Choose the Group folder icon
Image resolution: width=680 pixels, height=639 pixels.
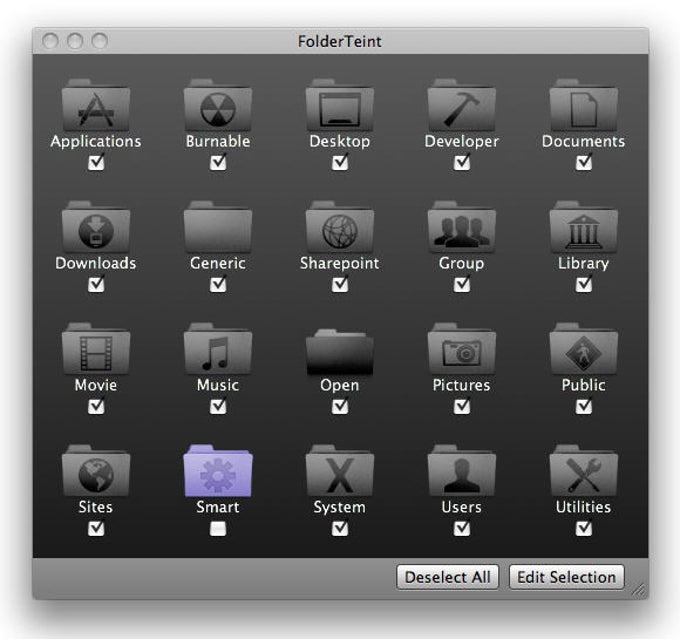(x=461, y=227)
